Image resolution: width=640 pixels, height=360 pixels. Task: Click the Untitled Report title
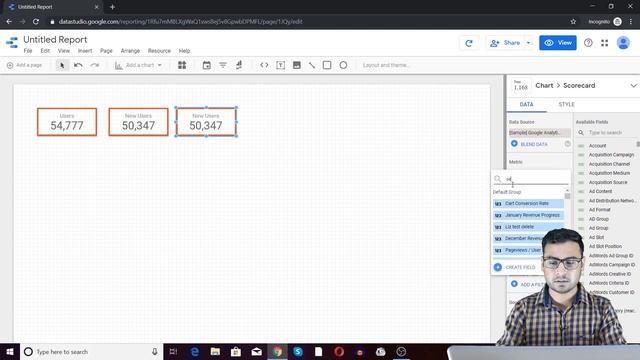point(55,40)
